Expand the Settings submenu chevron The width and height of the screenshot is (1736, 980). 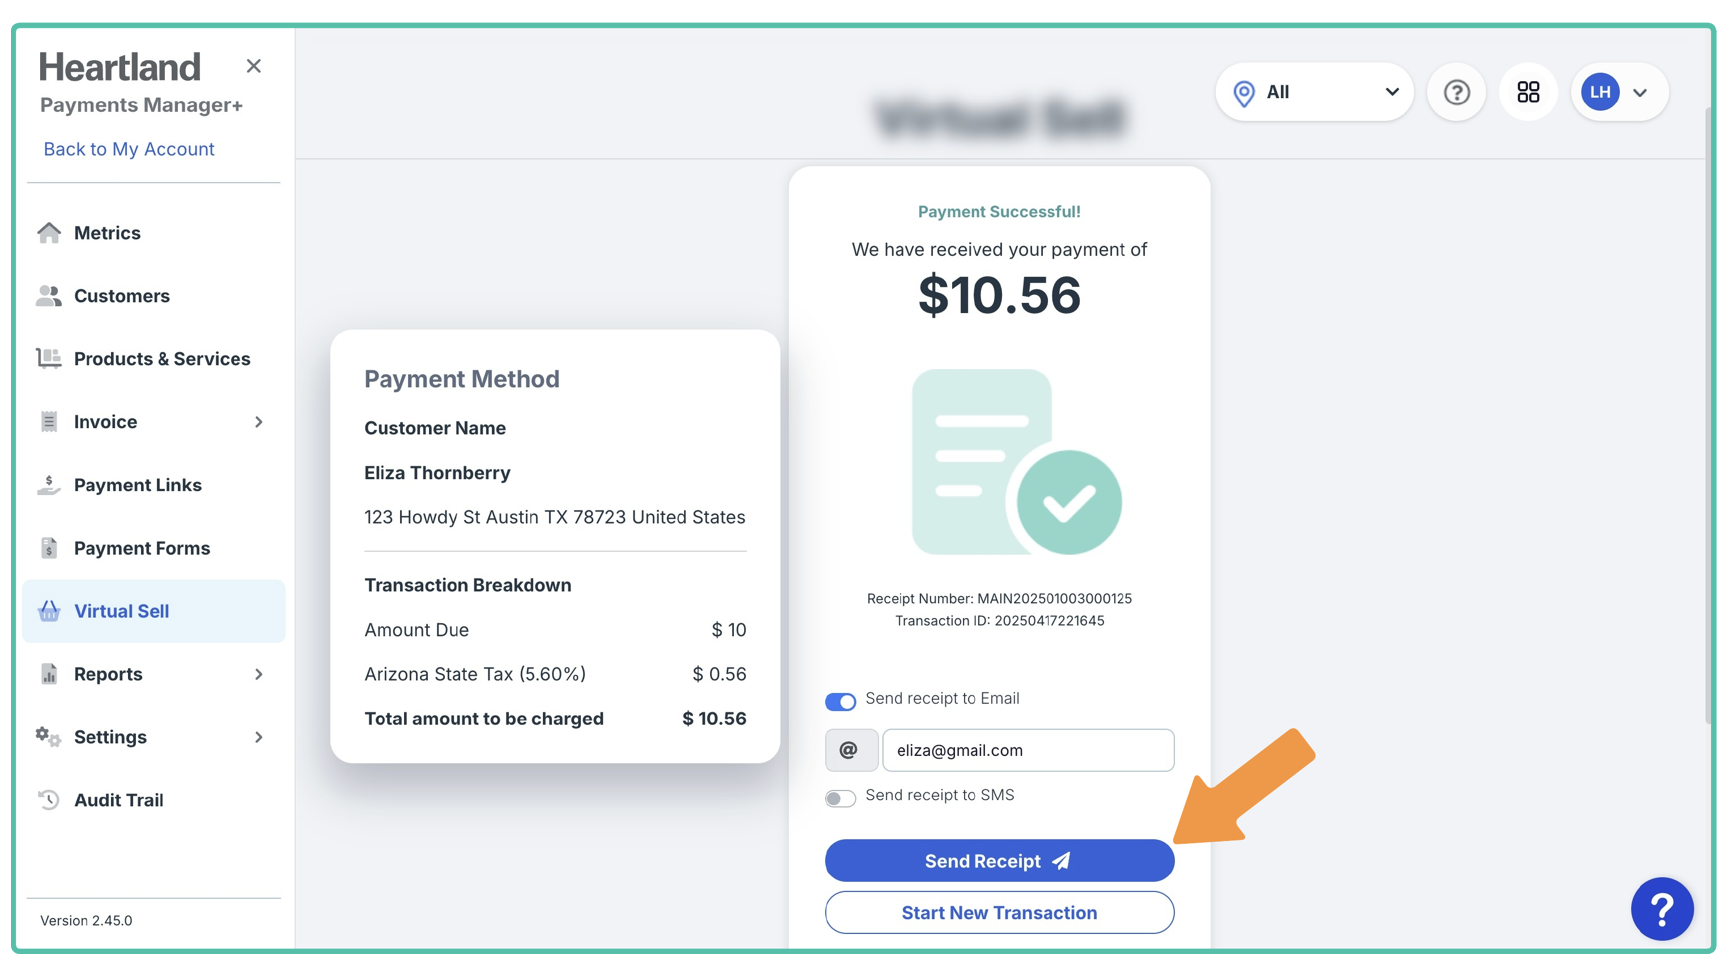coord(259,737)
